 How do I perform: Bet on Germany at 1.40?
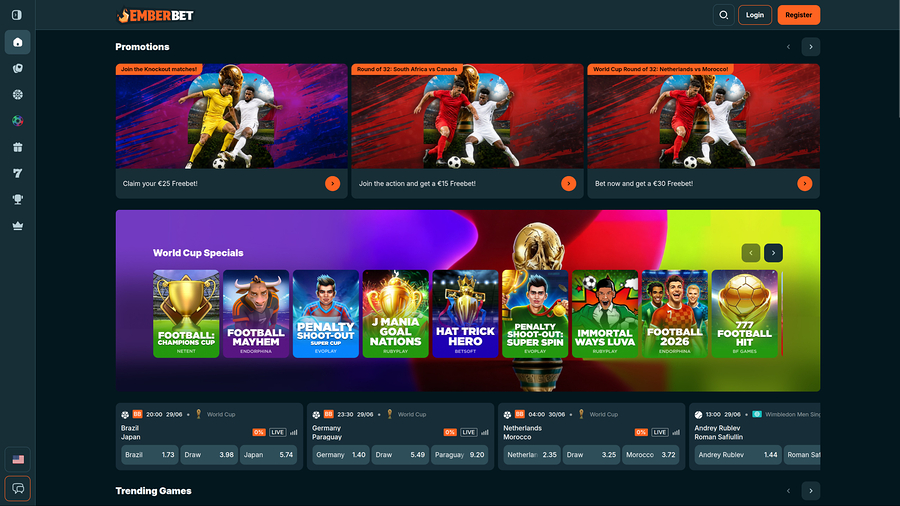[x=340, y=455]
